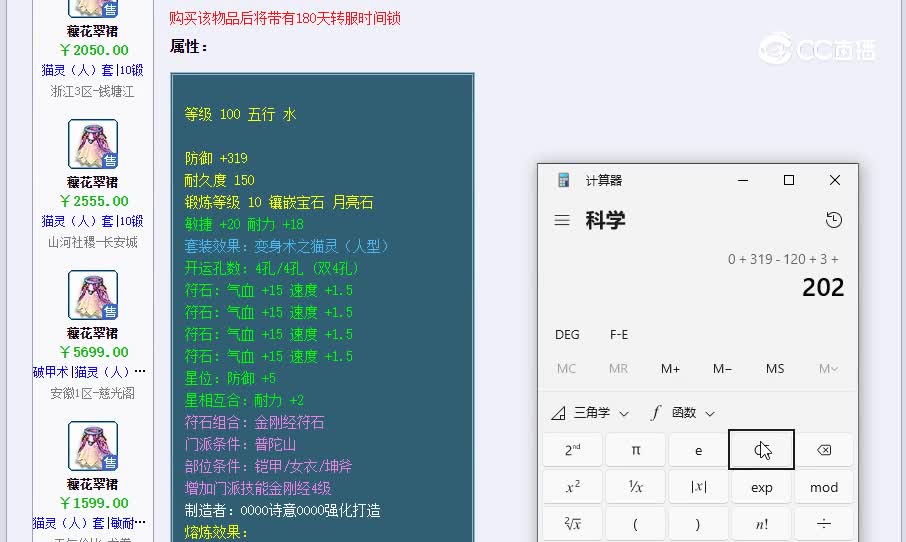The width and height of the screenshot is (906, 542).
Task: Click the expression 0 + 319 - 120 + 3 +
Action: pos(783,259)
